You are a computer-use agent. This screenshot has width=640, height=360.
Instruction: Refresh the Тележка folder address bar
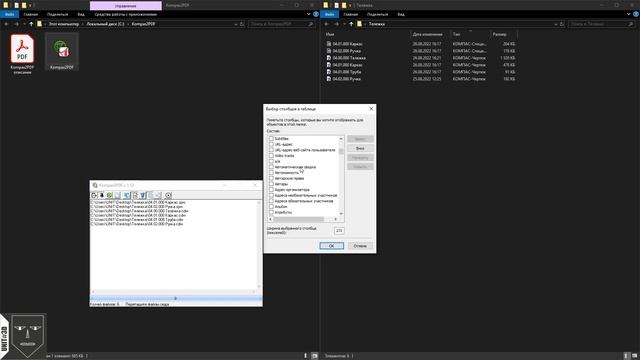[x=562, y=24]
